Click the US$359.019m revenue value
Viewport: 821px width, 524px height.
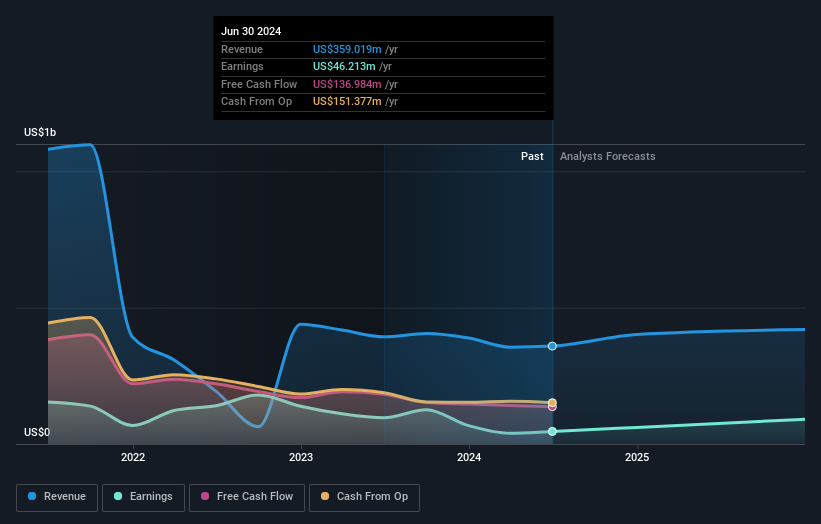(347, 49)
